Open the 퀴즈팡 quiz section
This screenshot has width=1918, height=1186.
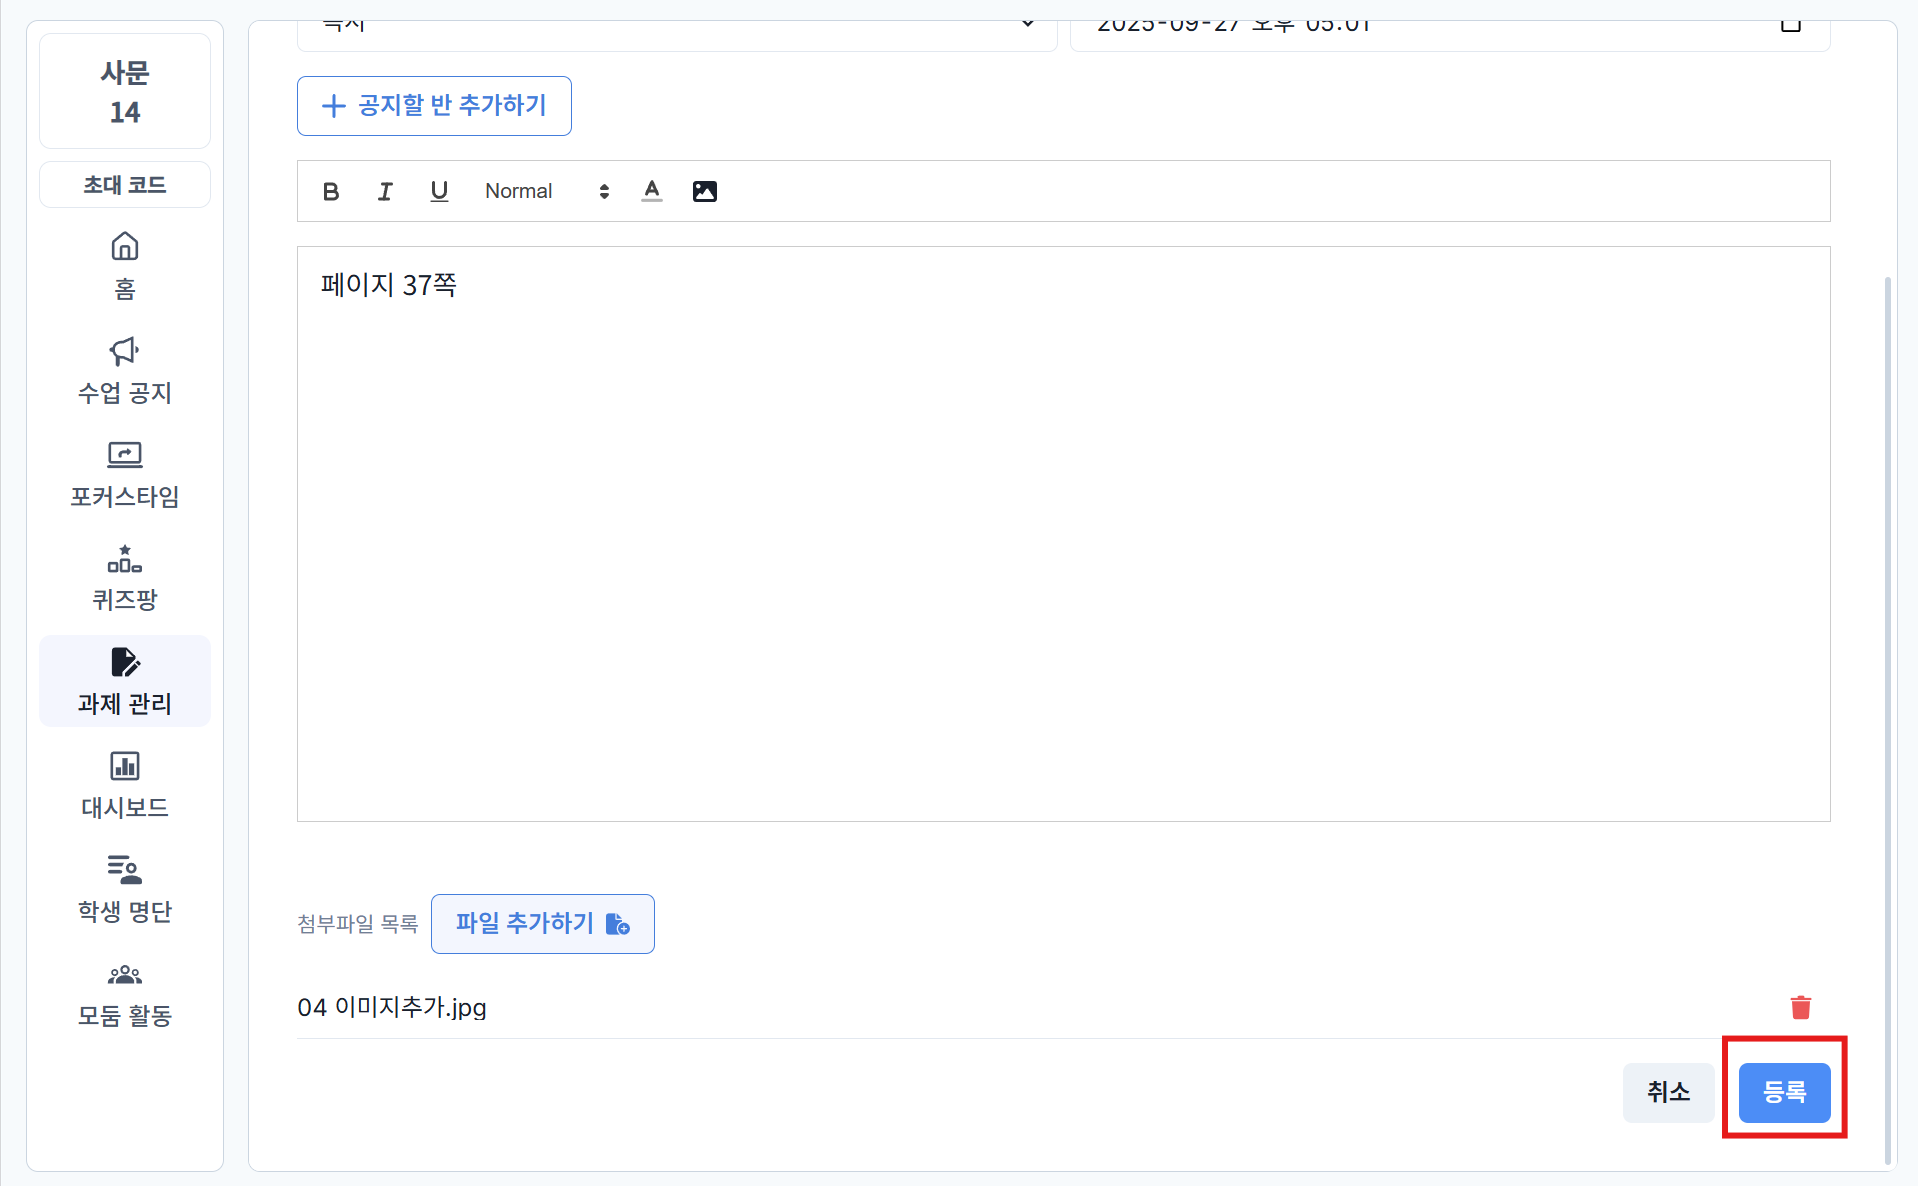[125, 578]
